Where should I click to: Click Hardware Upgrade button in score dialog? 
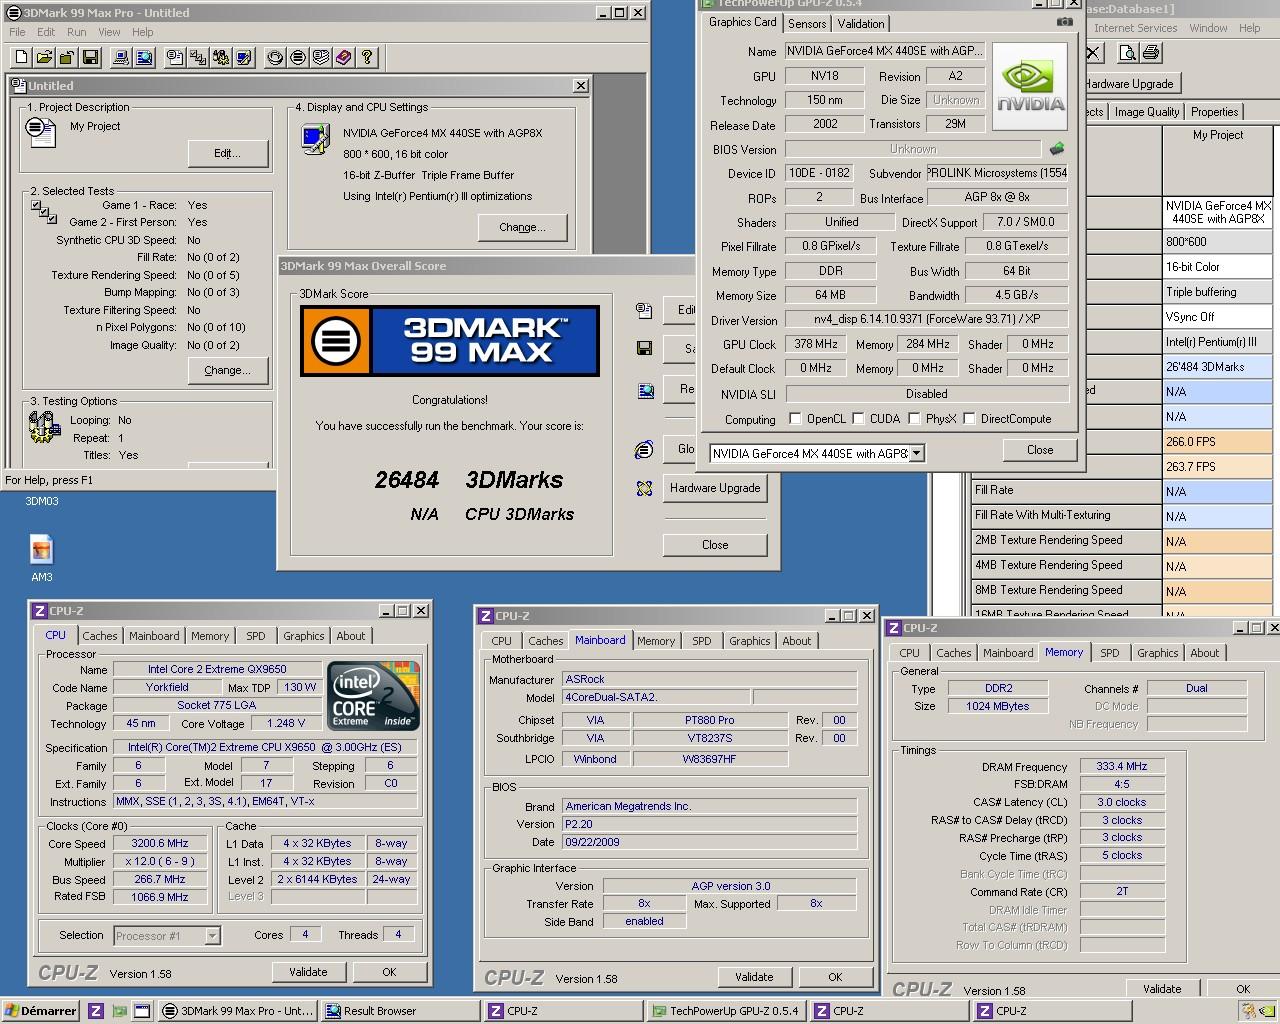pyautogui.click(x=715, y=488)
